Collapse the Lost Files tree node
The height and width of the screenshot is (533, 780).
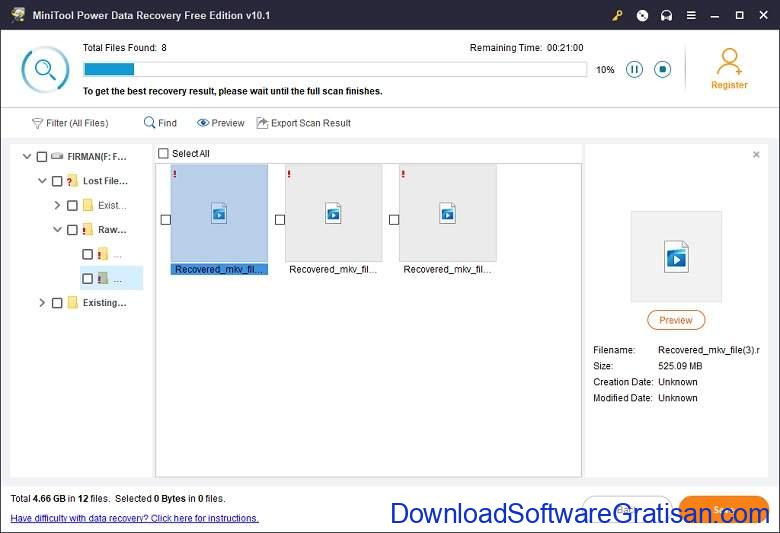pyautogui.click(x=42, y=181)
